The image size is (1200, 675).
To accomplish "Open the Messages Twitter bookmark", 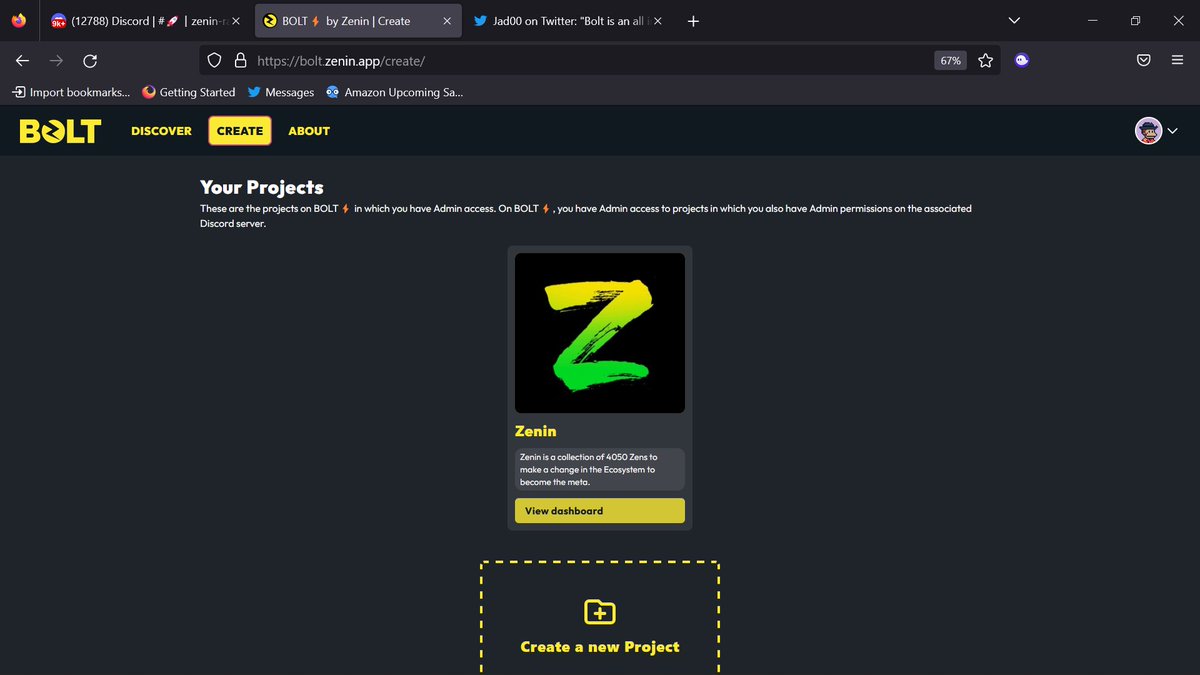I will pos(281,92).
